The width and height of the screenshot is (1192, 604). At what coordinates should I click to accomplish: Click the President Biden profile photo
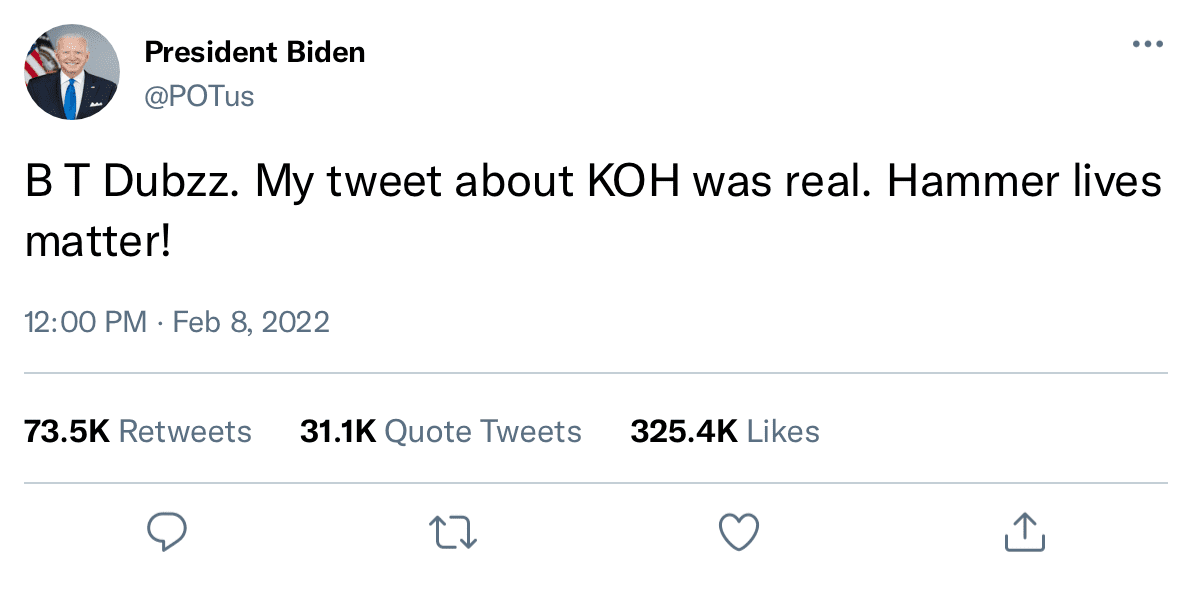pos(72,72)
